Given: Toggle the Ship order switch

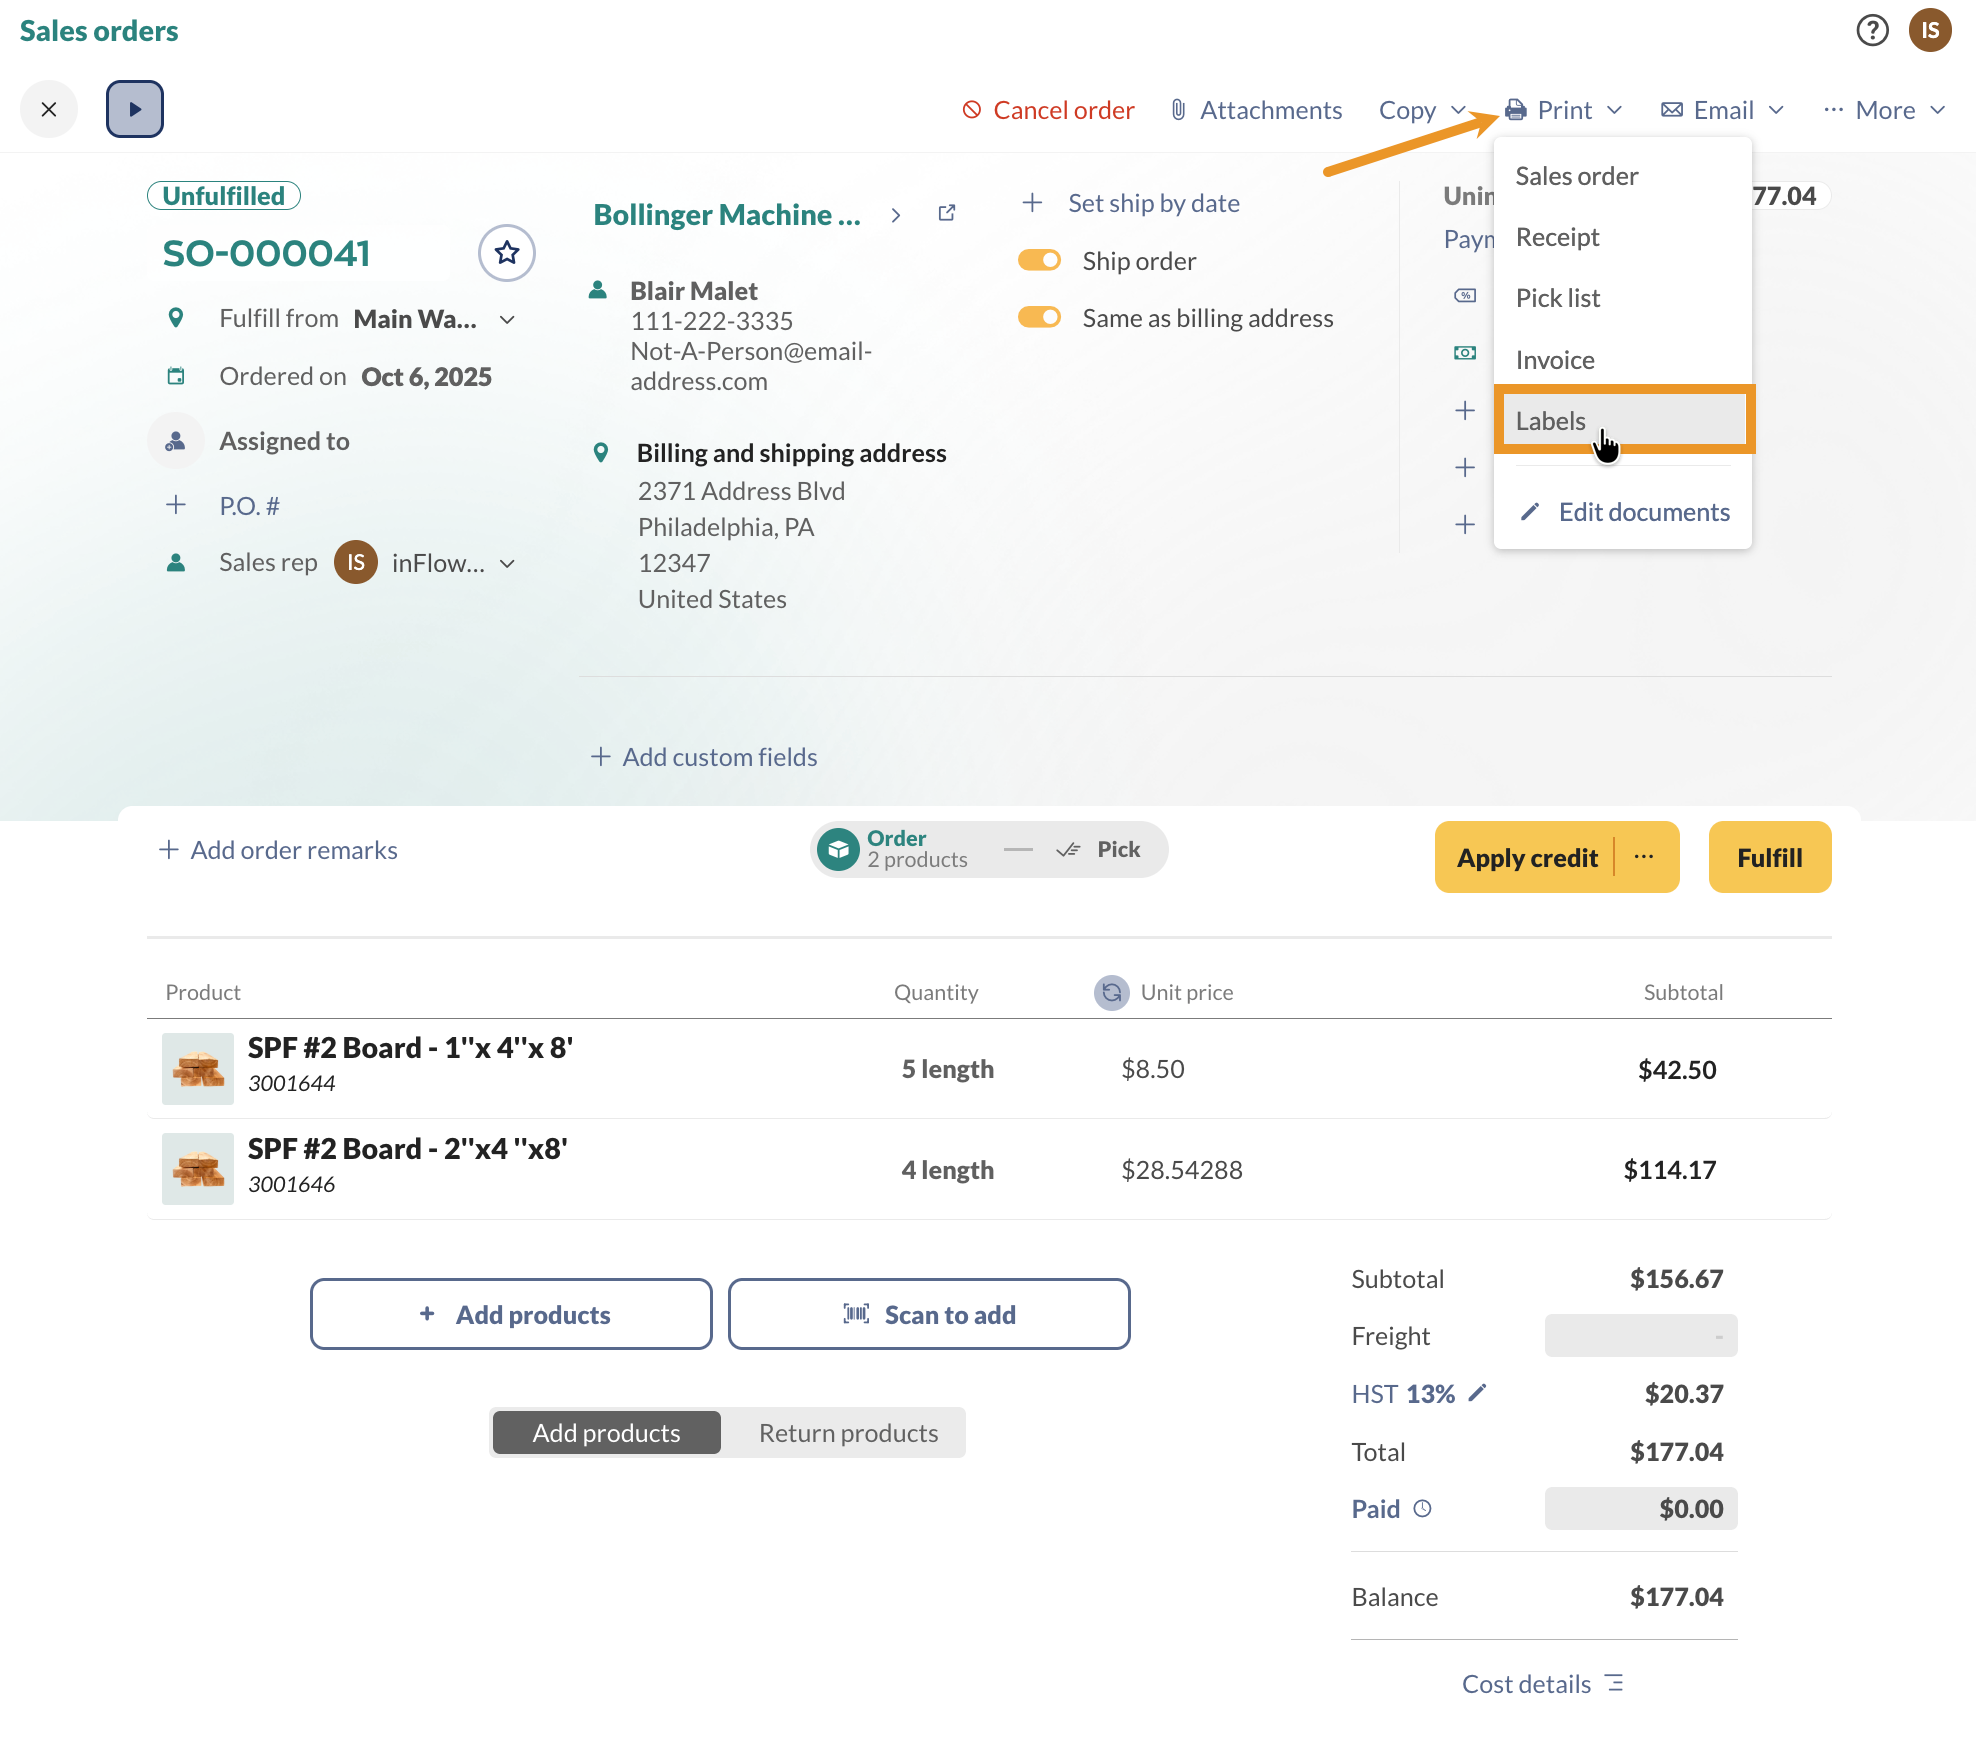Looking at the screenshot, I should 1039,261.
